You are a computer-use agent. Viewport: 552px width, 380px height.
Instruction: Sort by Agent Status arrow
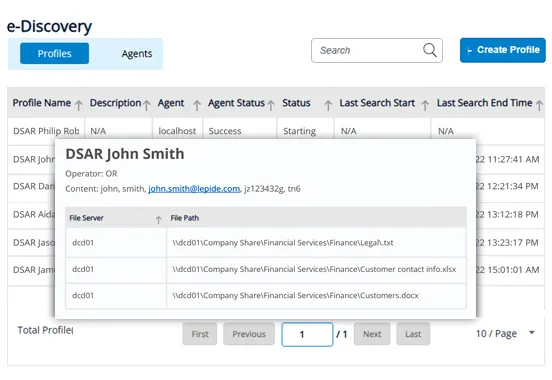270,105
